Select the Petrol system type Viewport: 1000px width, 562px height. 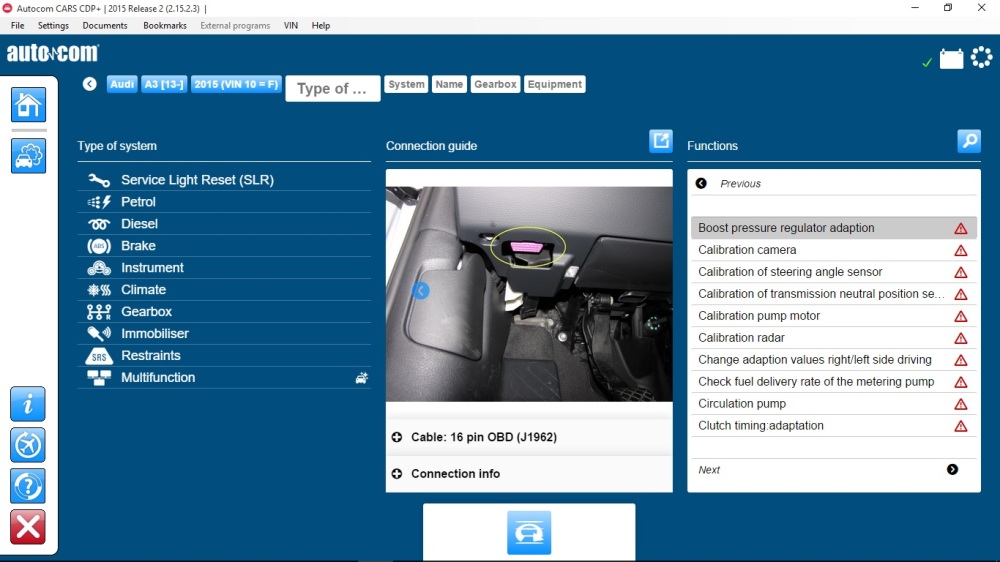(224, 202)
